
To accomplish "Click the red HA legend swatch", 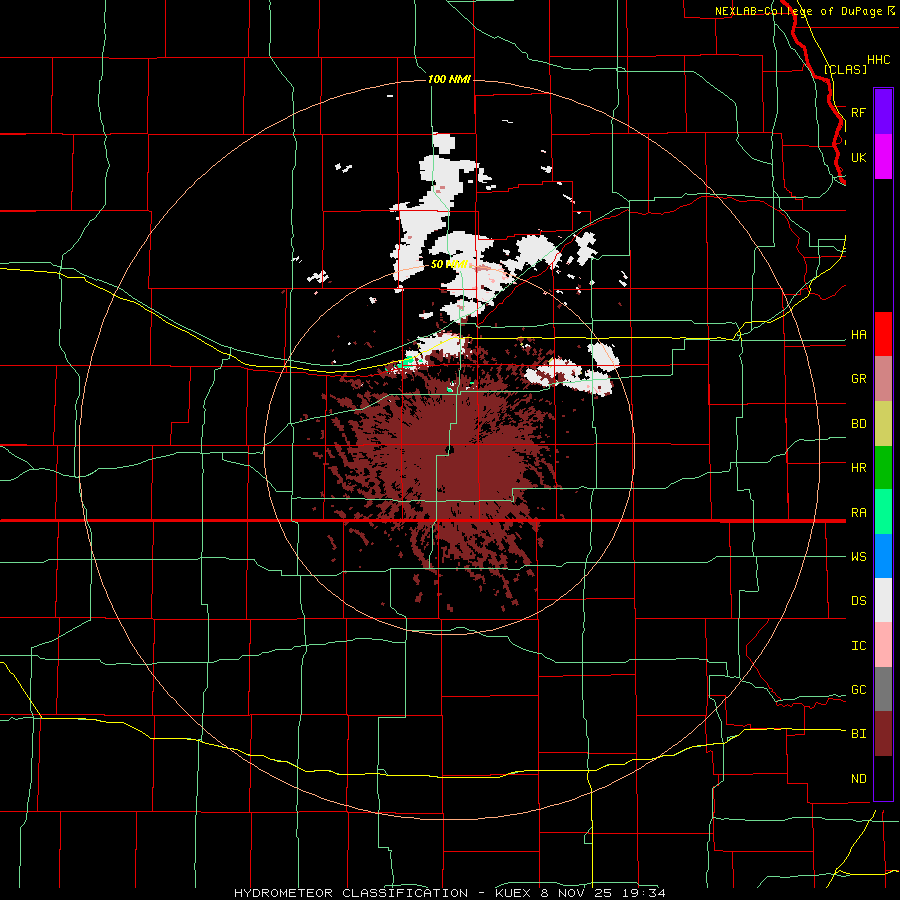I will 883,334.
